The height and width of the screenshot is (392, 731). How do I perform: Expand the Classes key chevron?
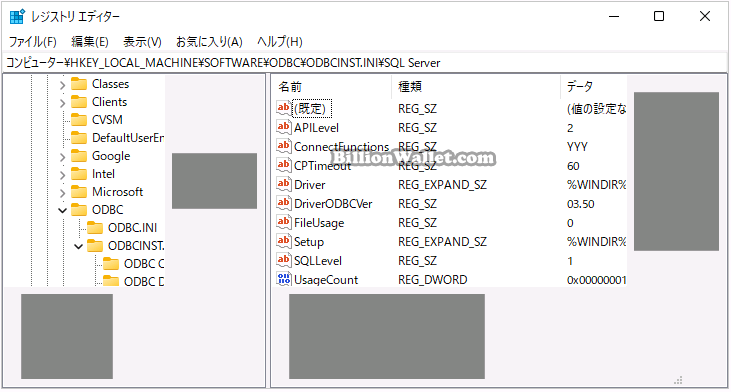click(62, 84)
